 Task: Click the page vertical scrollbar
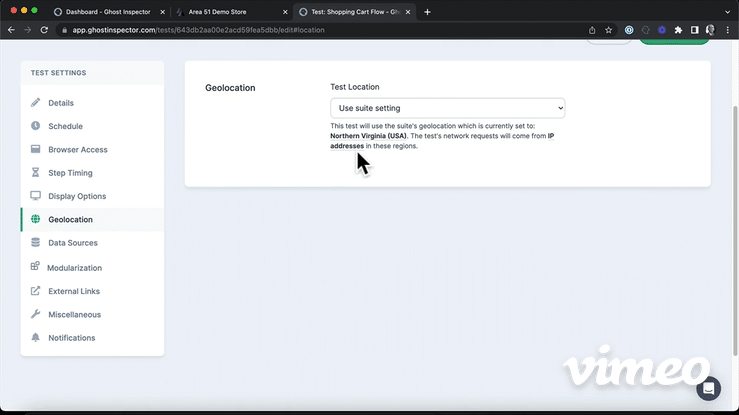735,231
